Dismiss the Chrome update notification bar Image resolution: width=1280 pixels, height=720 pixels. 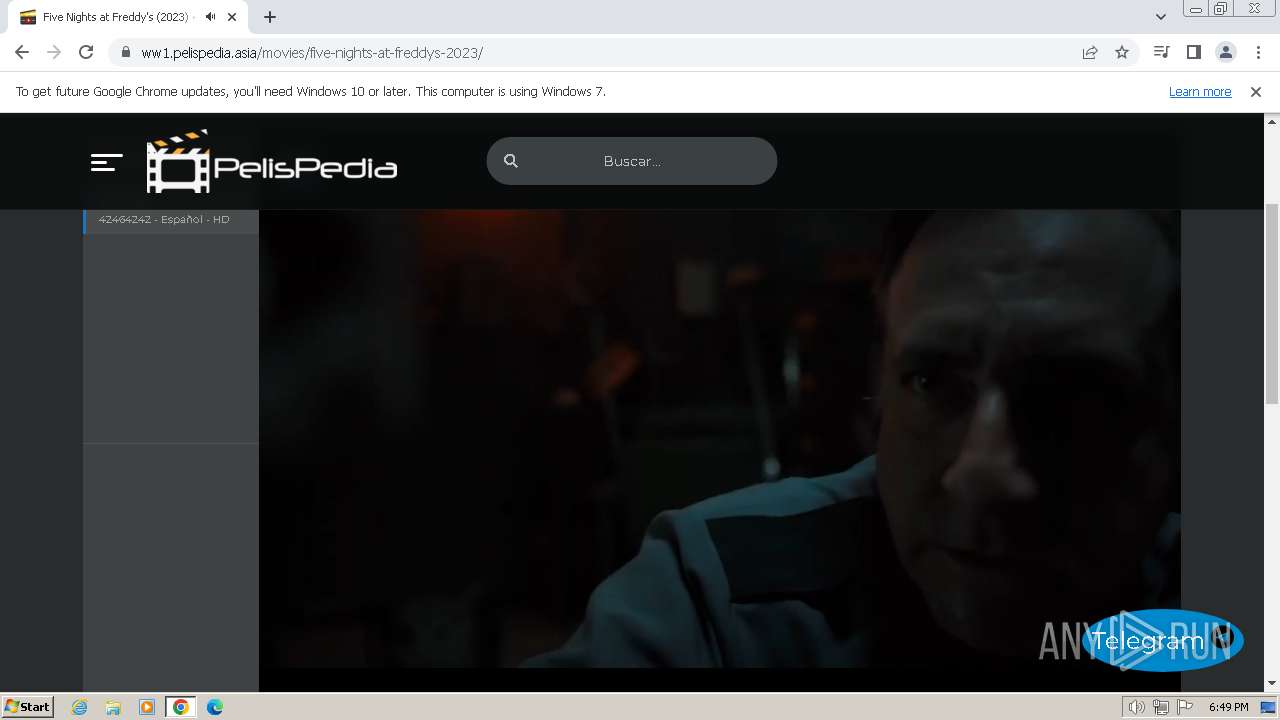tap(1256, 92)
